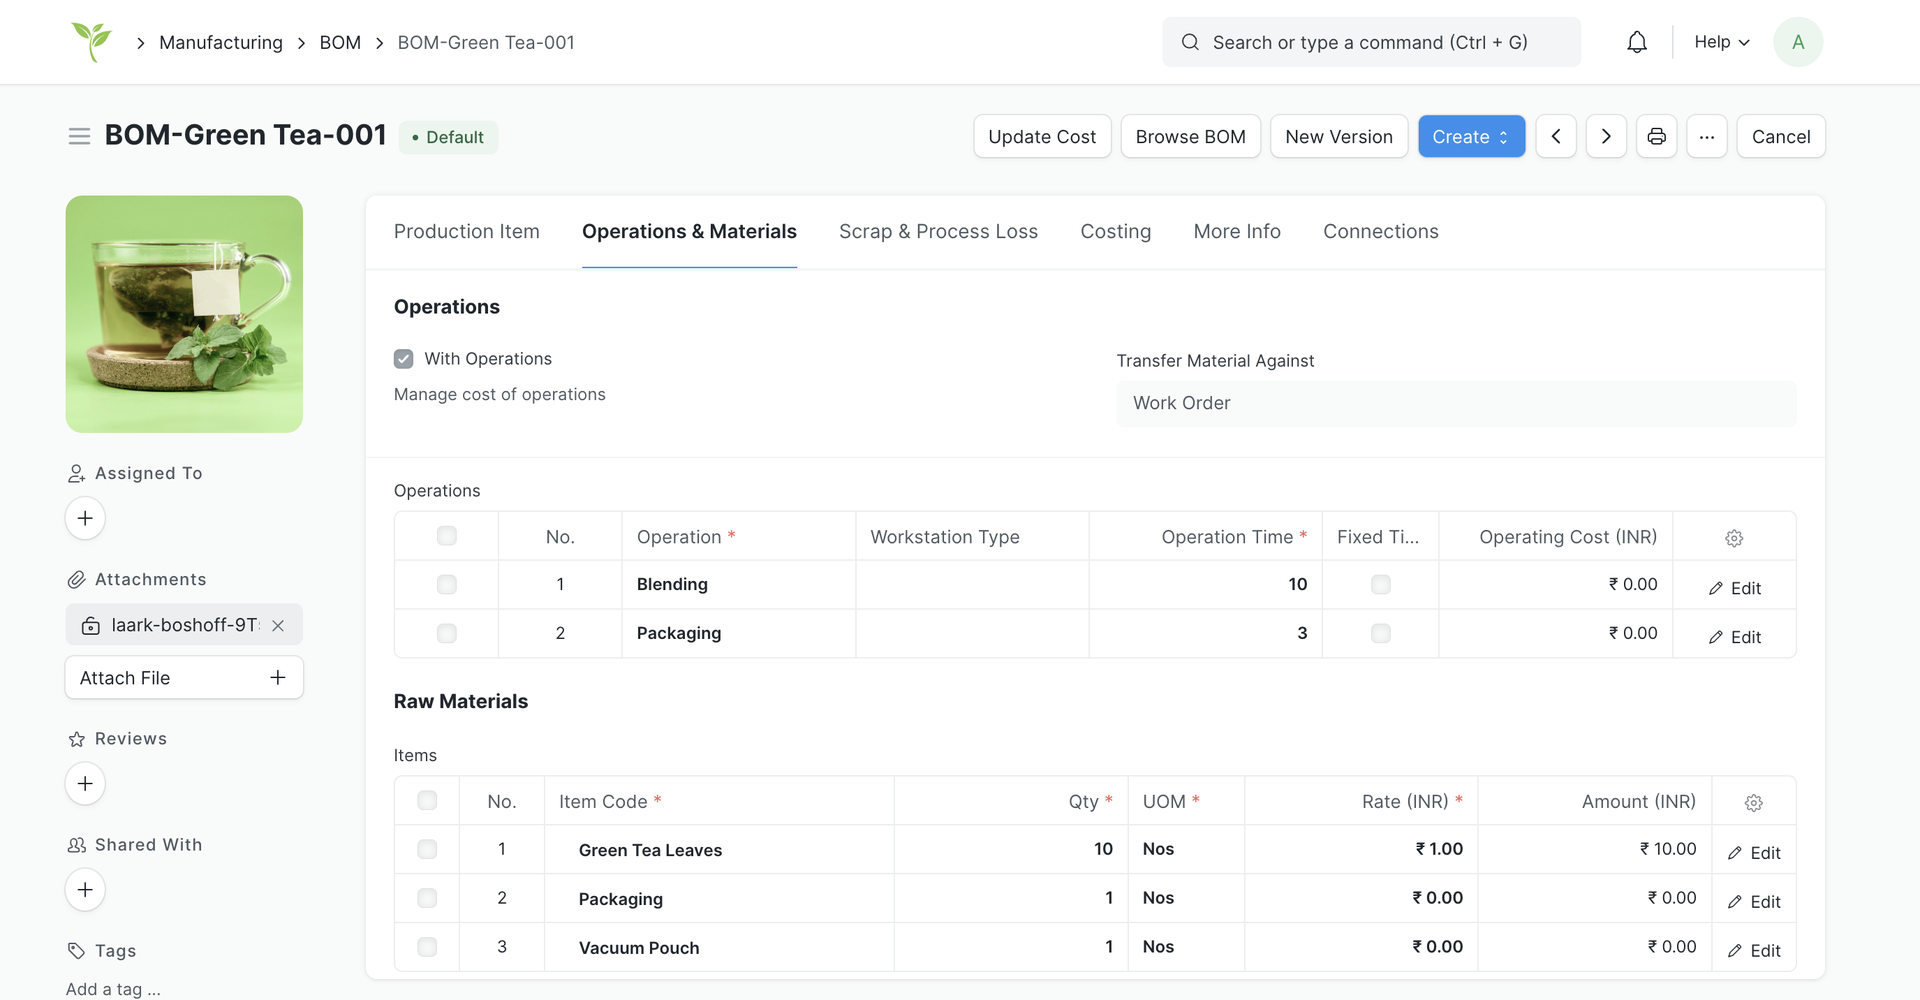Select the Blending operation row checkbox
The height and width of the screenshot is (1000, 1920).
tap(447, 584)
